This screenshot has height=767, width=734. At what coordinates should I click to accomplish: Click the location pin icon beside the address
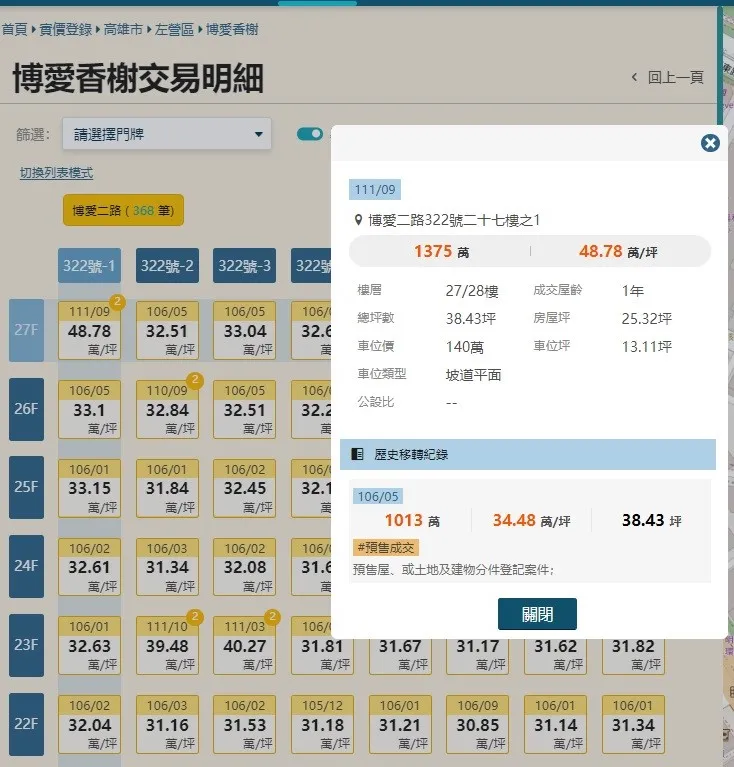pos(358,220)
